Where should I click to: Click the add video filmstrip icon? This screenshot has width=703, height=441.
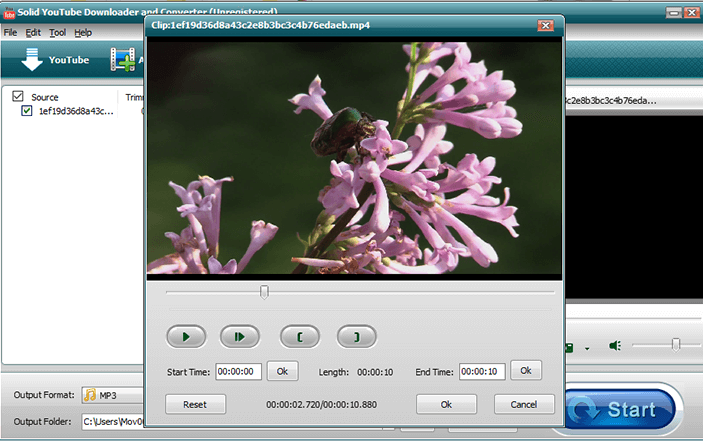(x=123, y=60)
